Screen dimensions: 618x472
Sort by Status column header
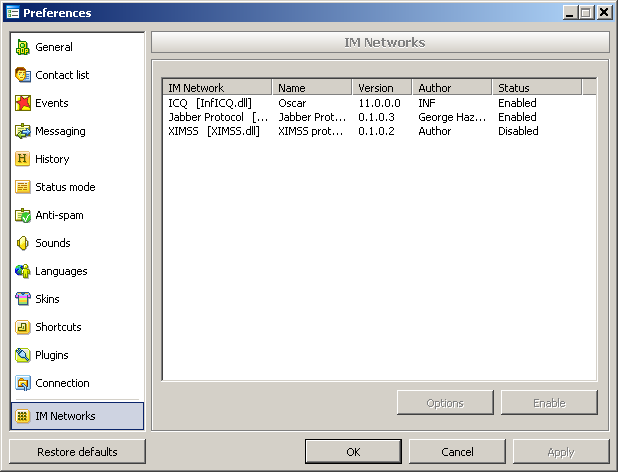tap(537, 87)
